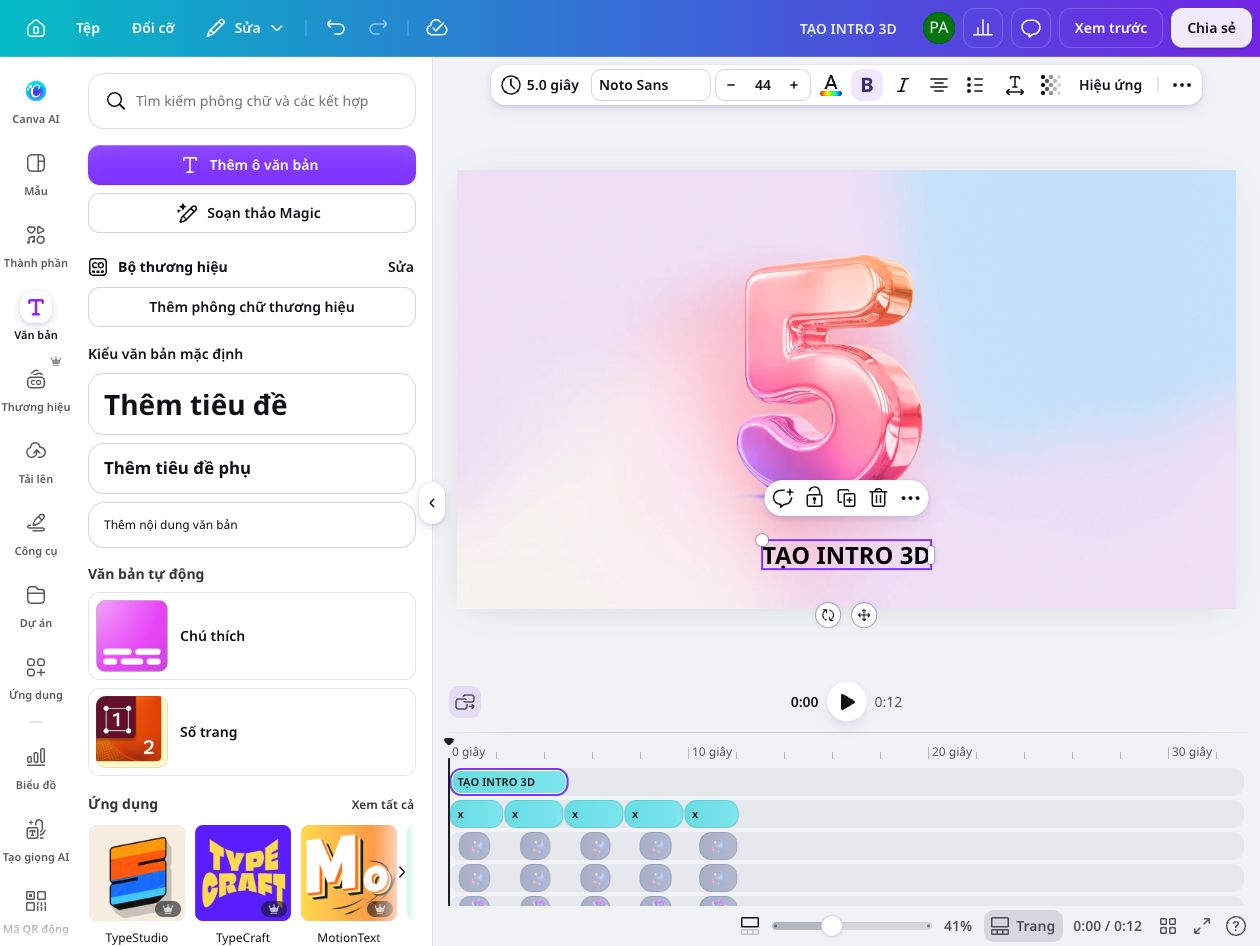Click Chia sẻ share button
Viewport: 1260px width, 946px height.
click(x=1211, y=28)
